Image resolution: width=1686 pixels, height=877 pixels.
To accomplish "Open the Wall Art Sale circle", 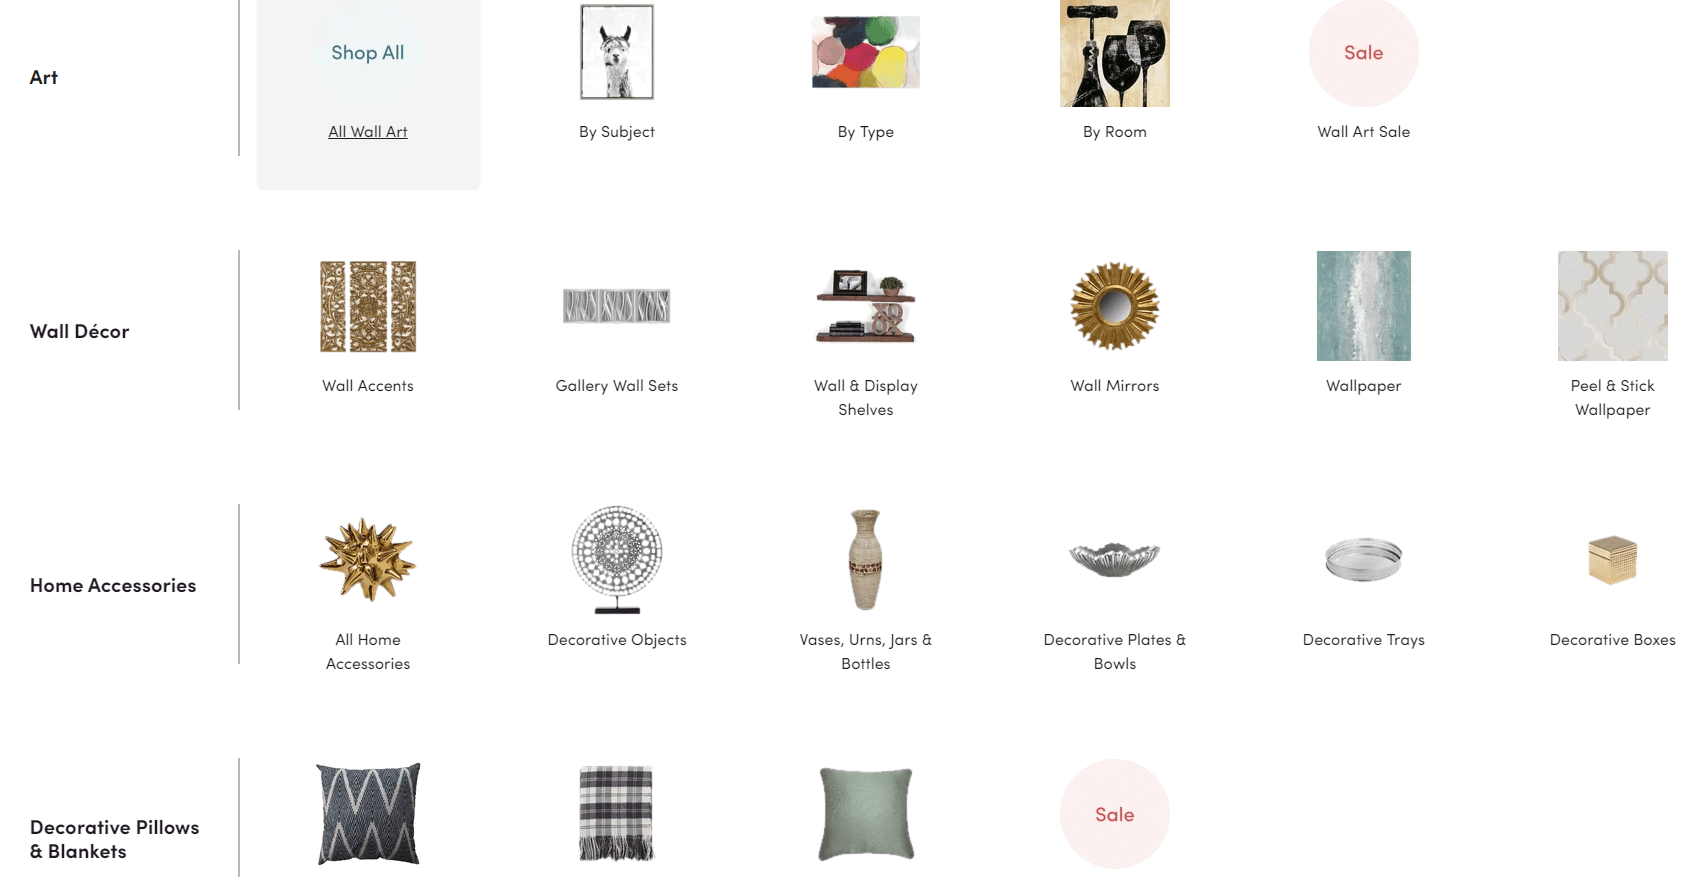I will pos(1364,52).
